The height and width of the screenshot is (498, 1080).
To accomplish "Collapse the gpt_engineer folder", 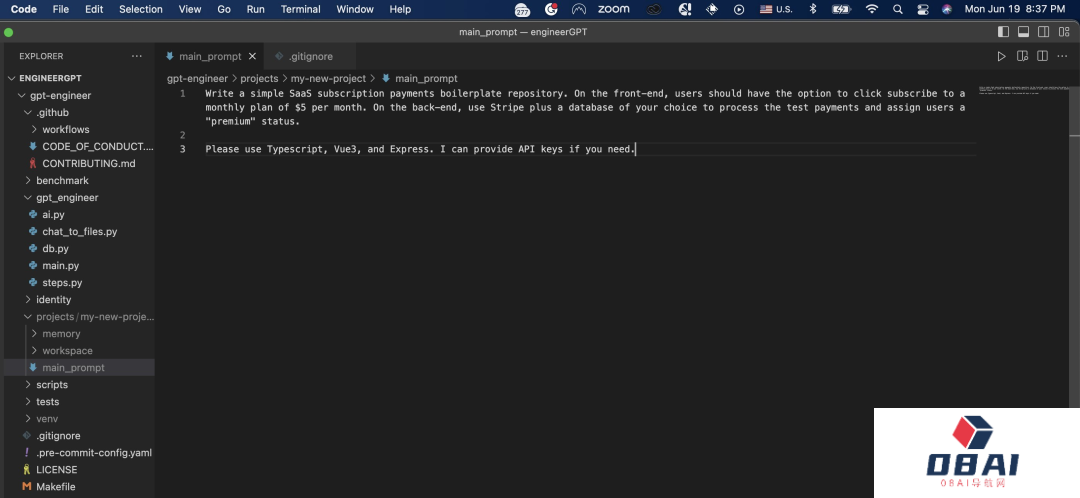I will [x=67, y=198].
